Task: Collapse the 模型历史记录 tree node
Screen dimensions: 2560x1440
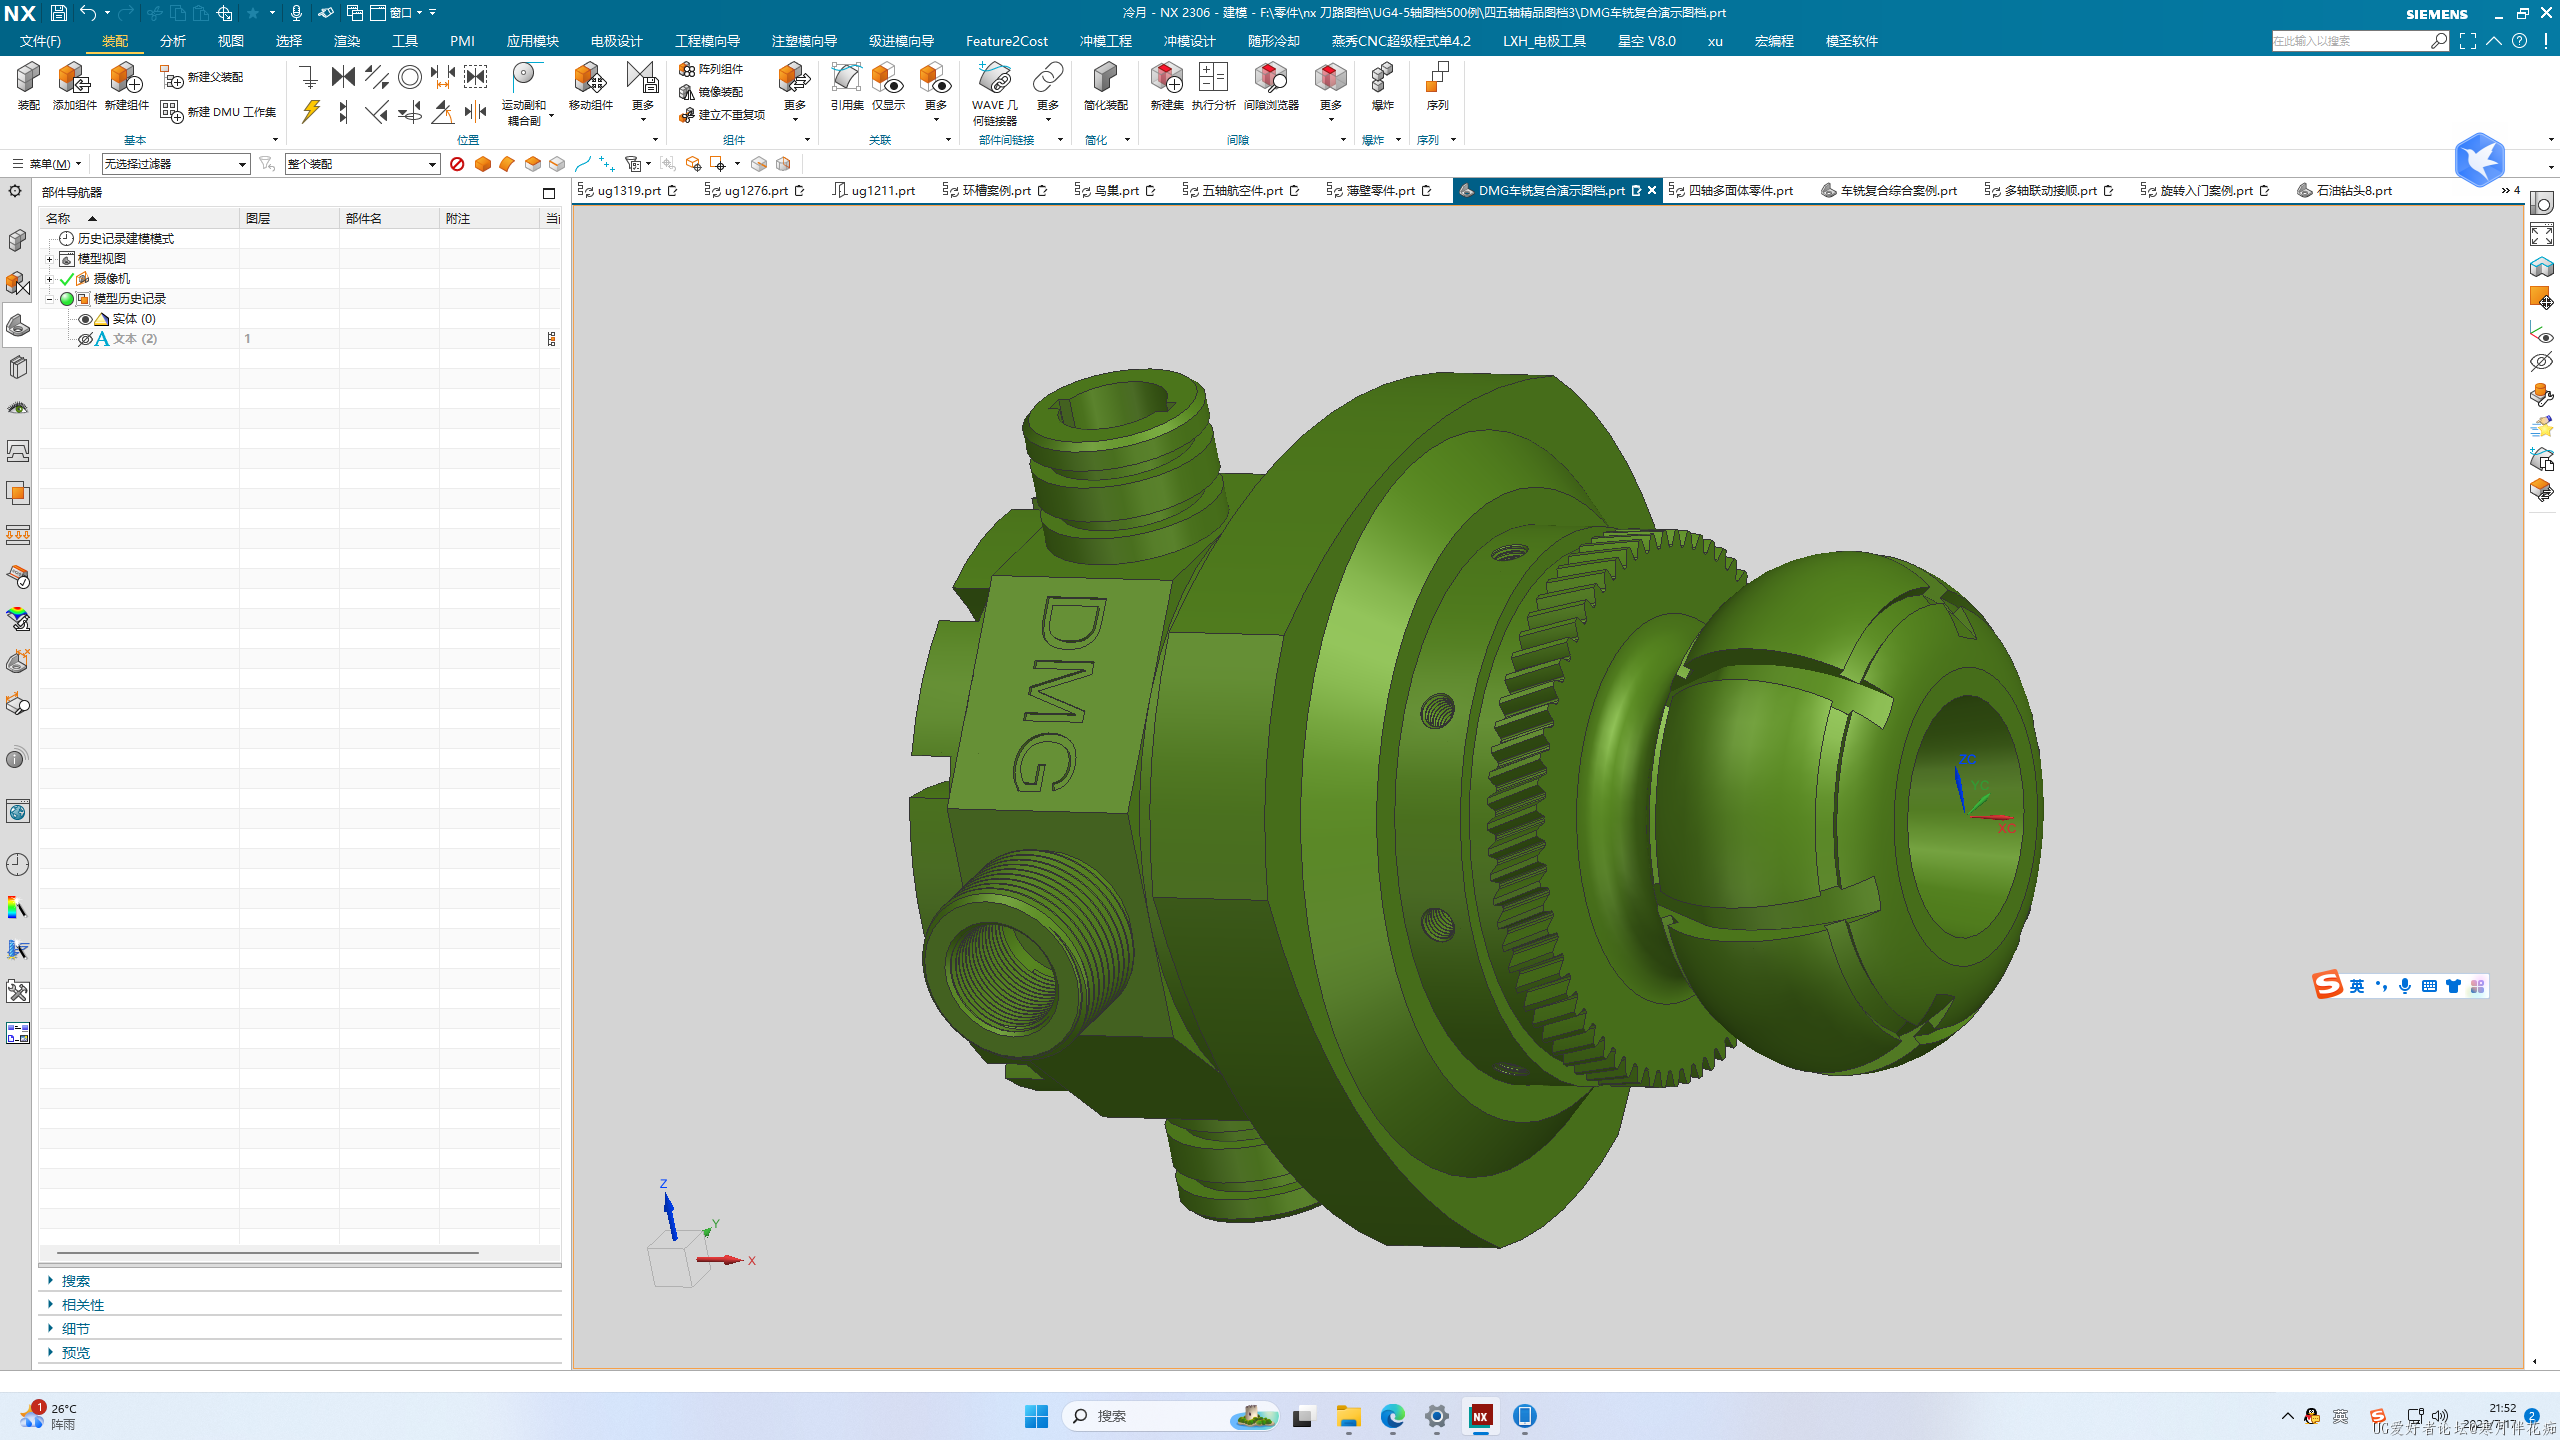Action: coord(49,299)
